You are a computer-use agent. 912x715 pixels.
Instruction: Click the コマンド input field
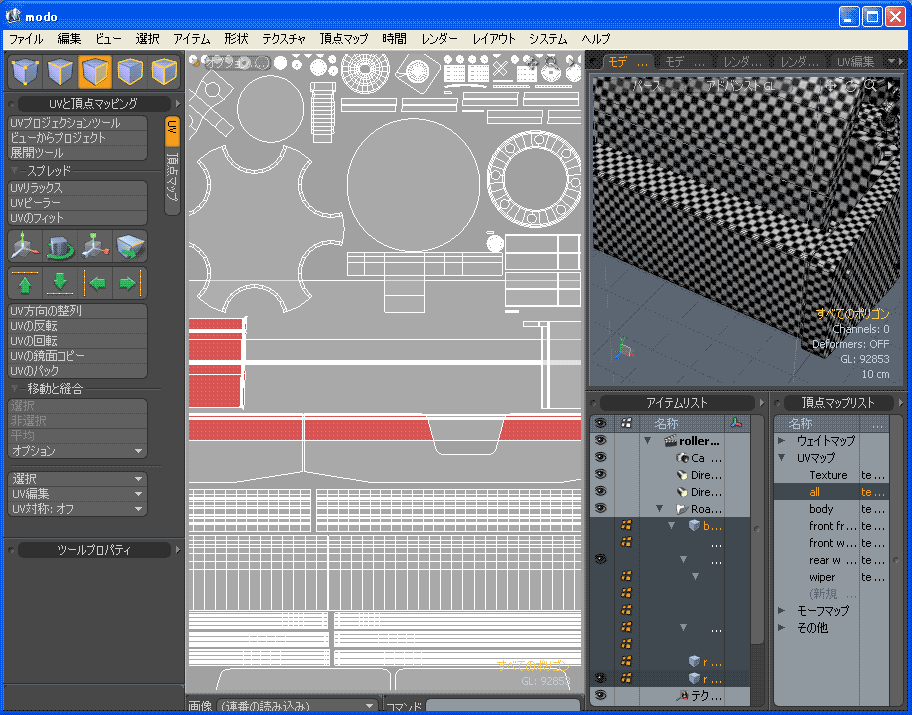[x=504, y=706]
